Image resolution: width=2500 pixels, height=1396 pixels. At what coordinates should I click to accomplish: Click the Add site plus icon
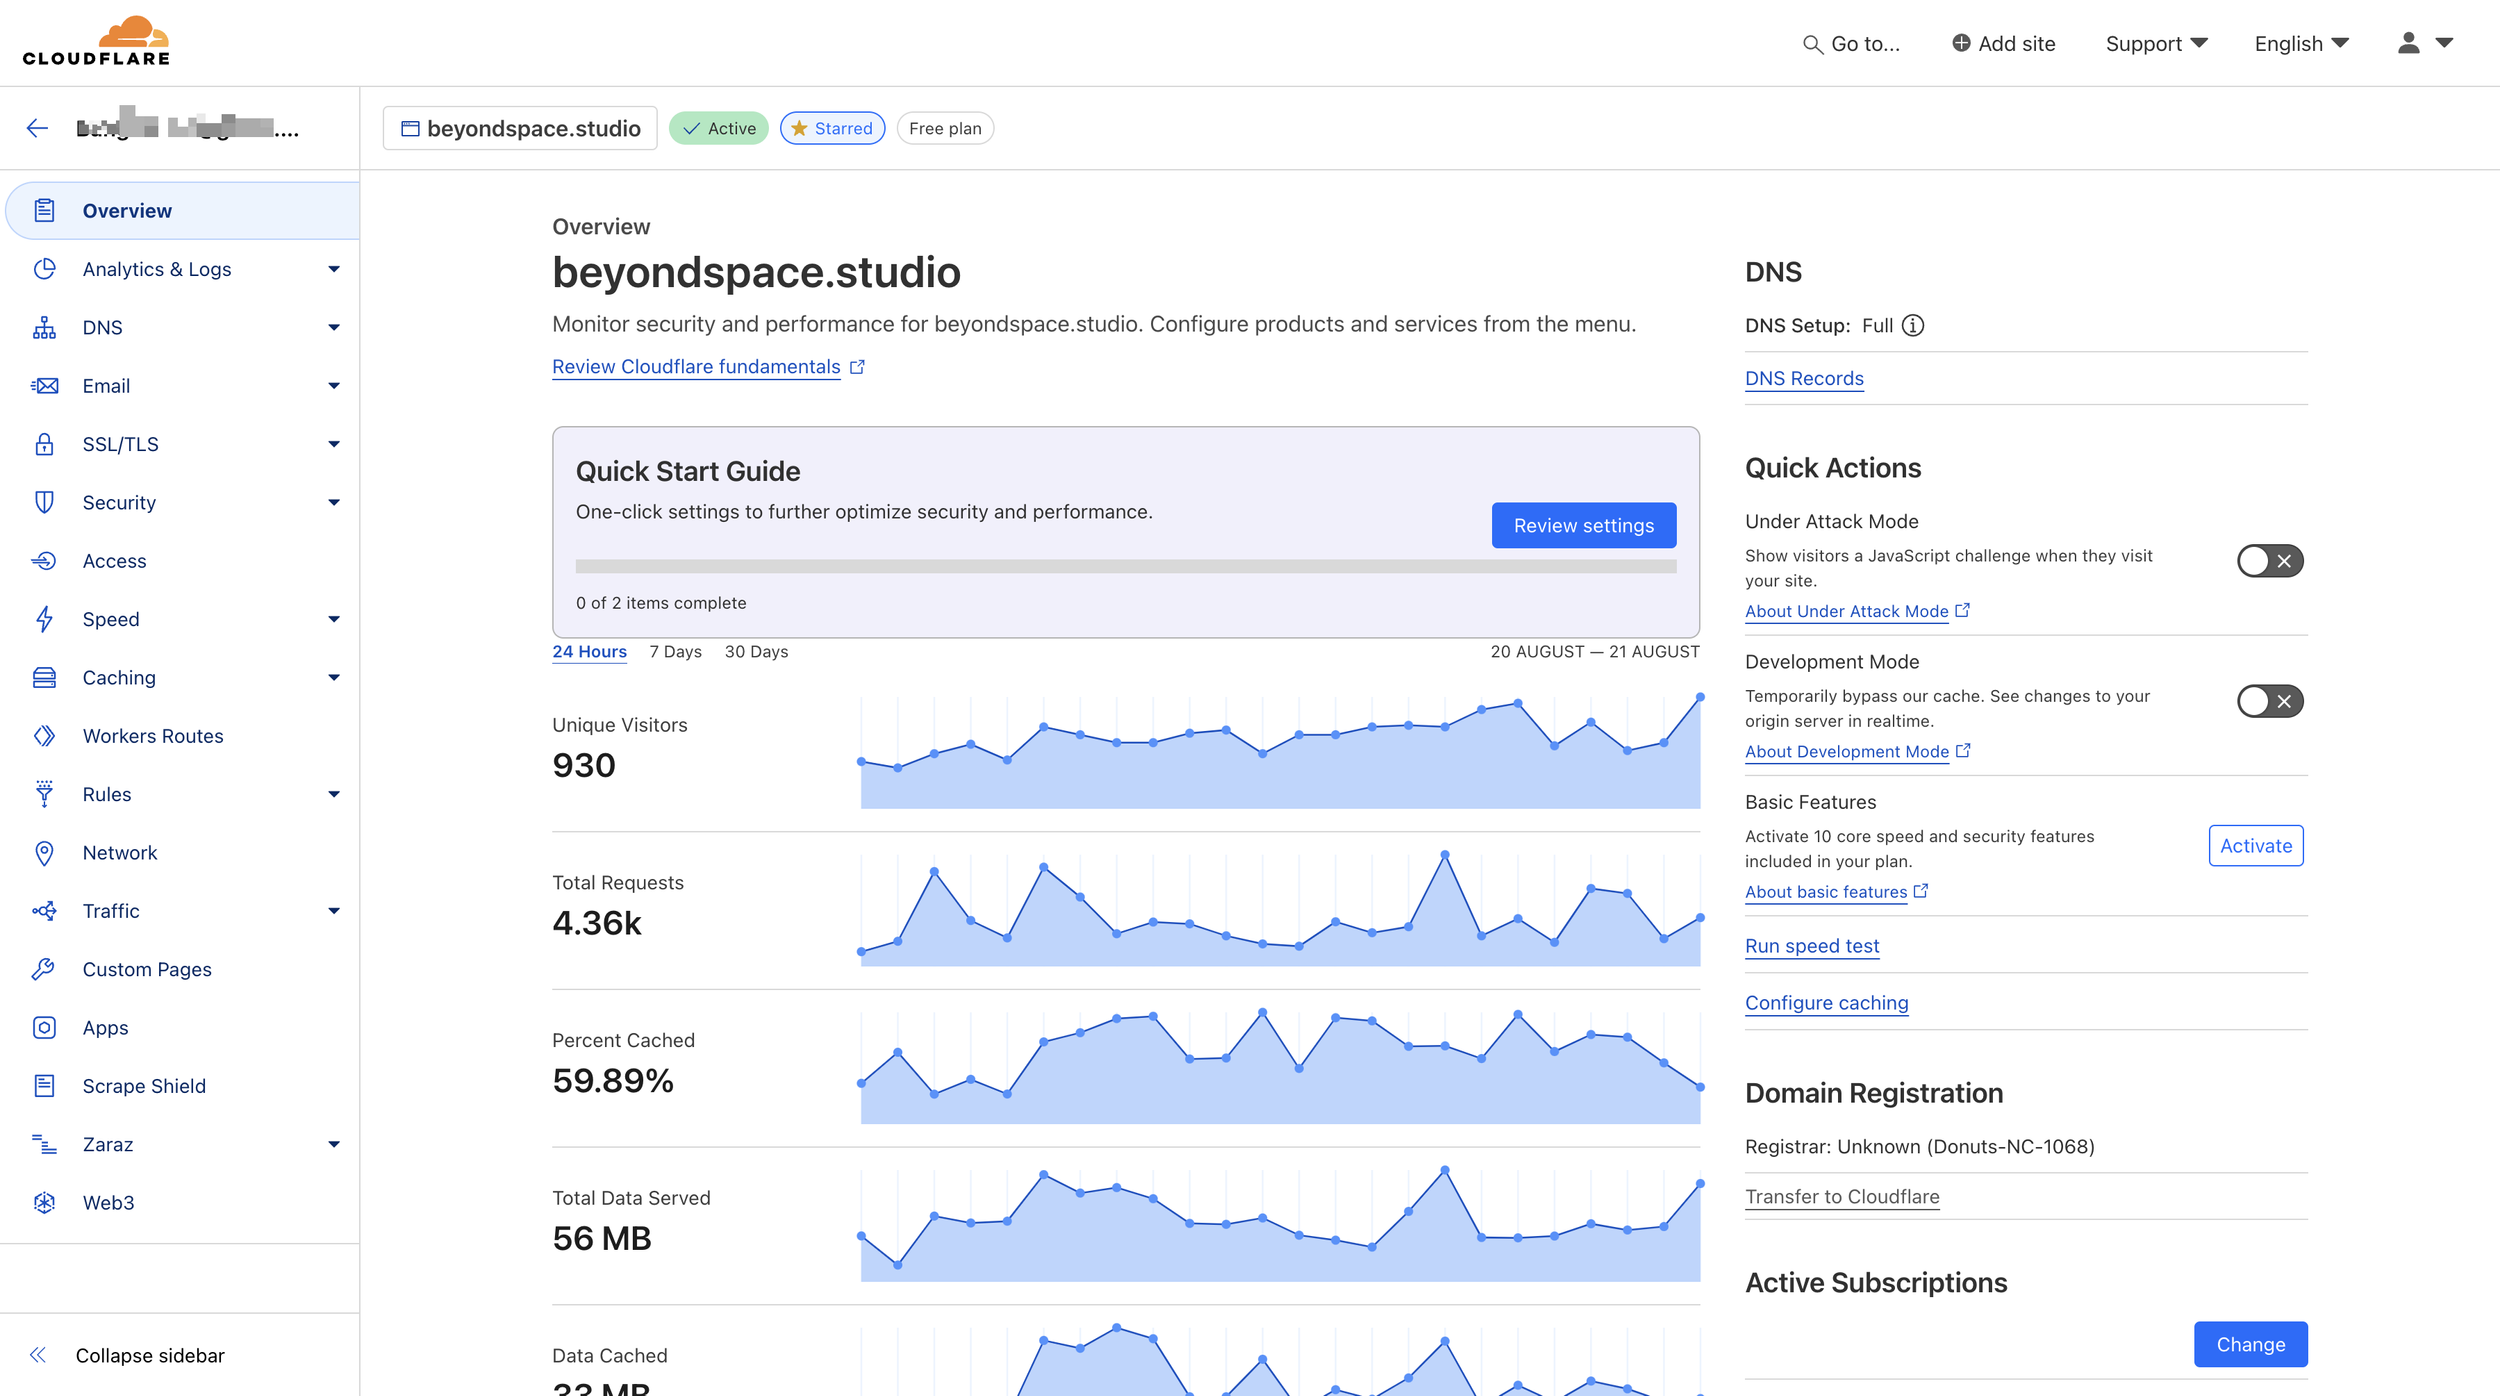pos(1961,43)
